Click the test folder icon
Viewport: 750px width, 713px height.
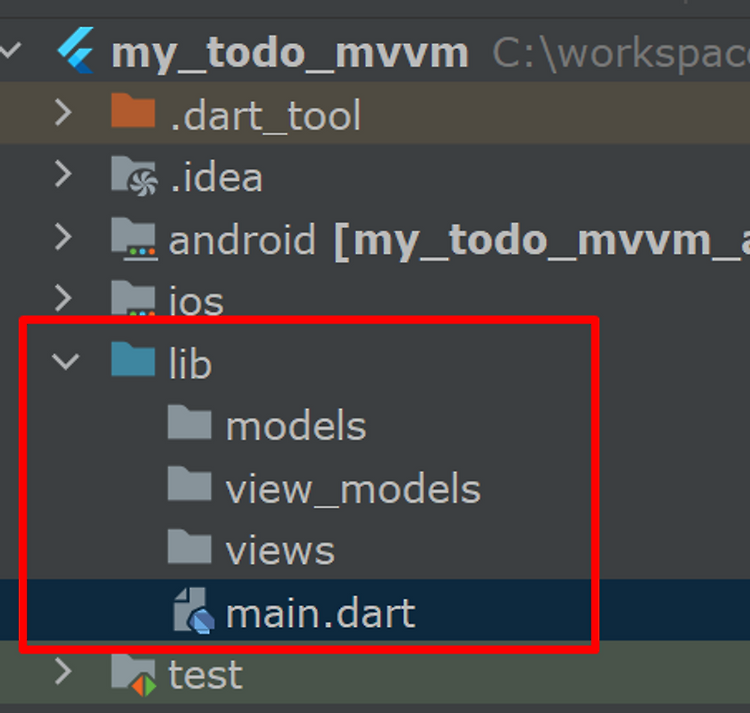(x=134, y=674)
